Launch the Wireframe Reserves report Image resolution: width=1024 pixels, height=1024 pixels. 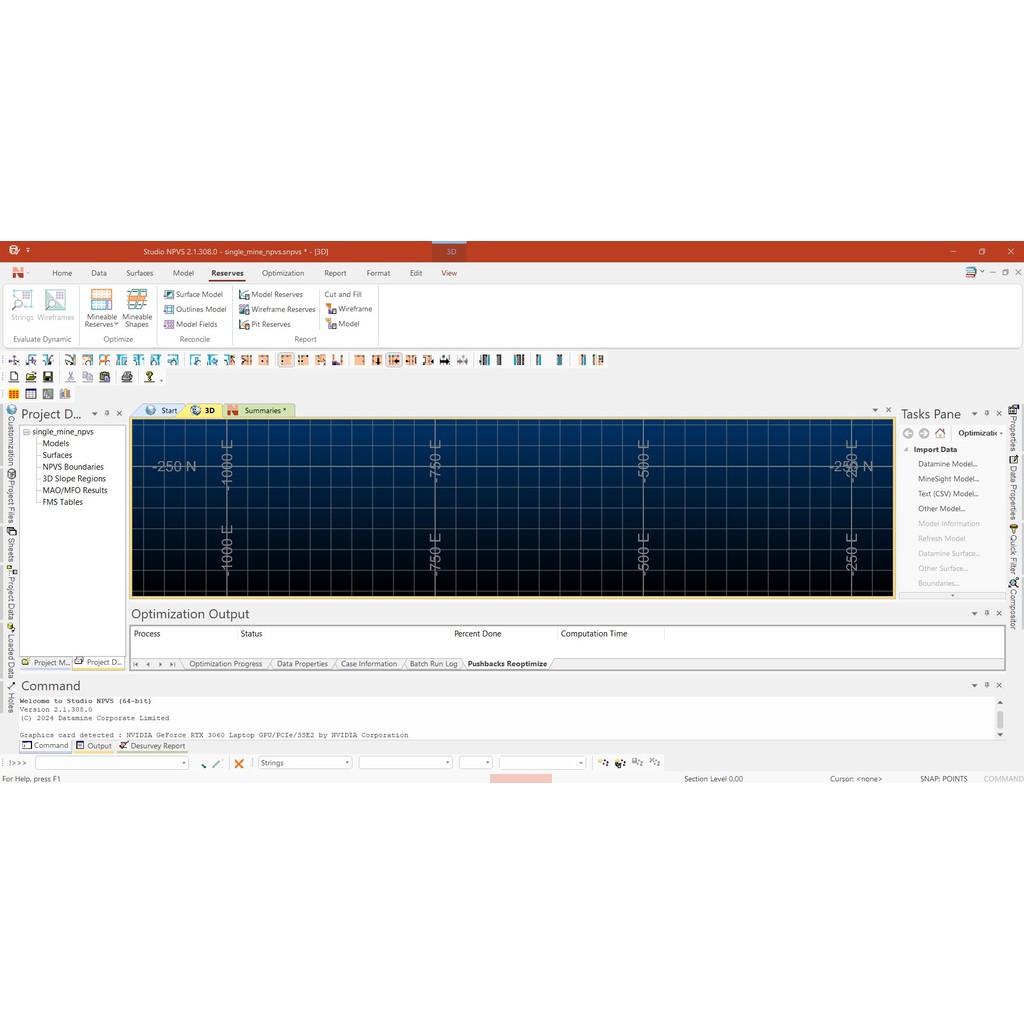(277, 310)
